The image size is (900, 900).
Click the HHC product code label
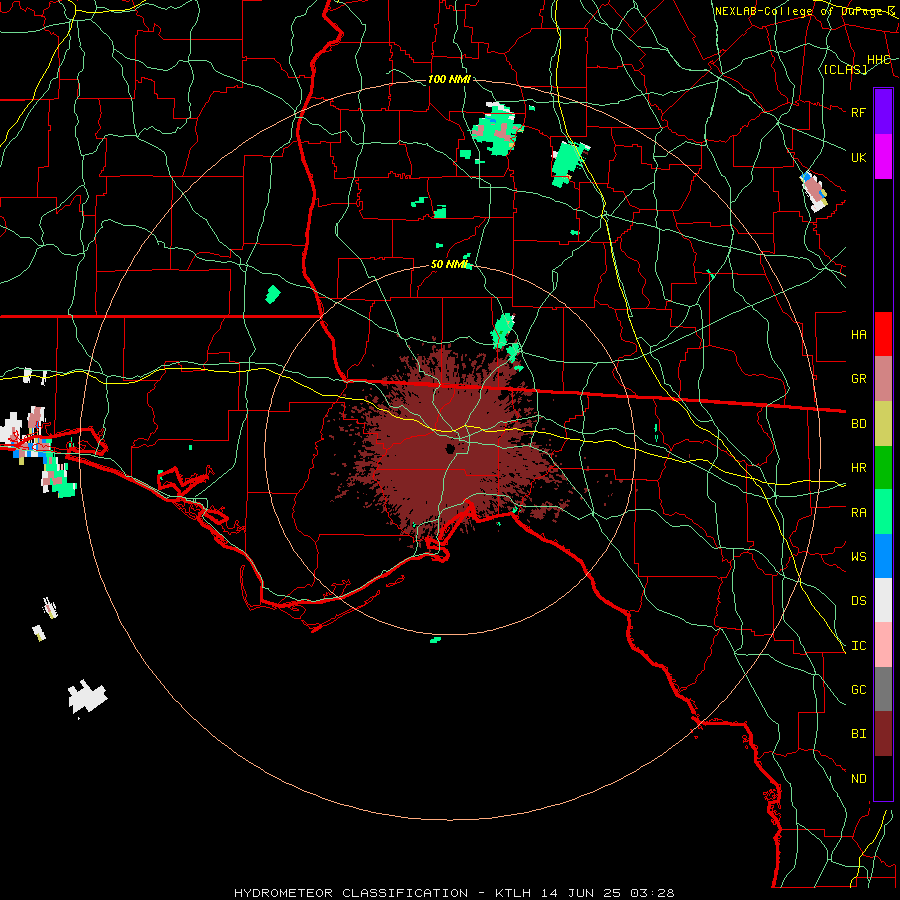879,60
